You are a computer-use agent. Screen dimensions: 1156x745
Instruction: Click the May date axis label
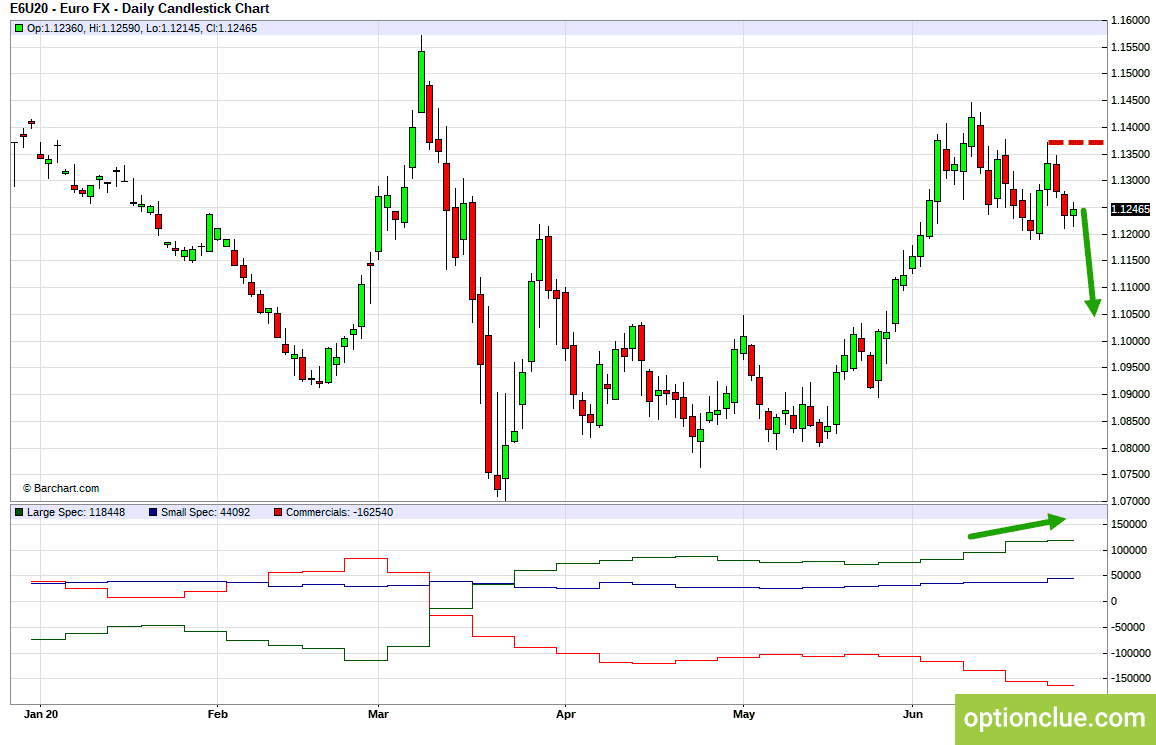[x=744, y=714]
